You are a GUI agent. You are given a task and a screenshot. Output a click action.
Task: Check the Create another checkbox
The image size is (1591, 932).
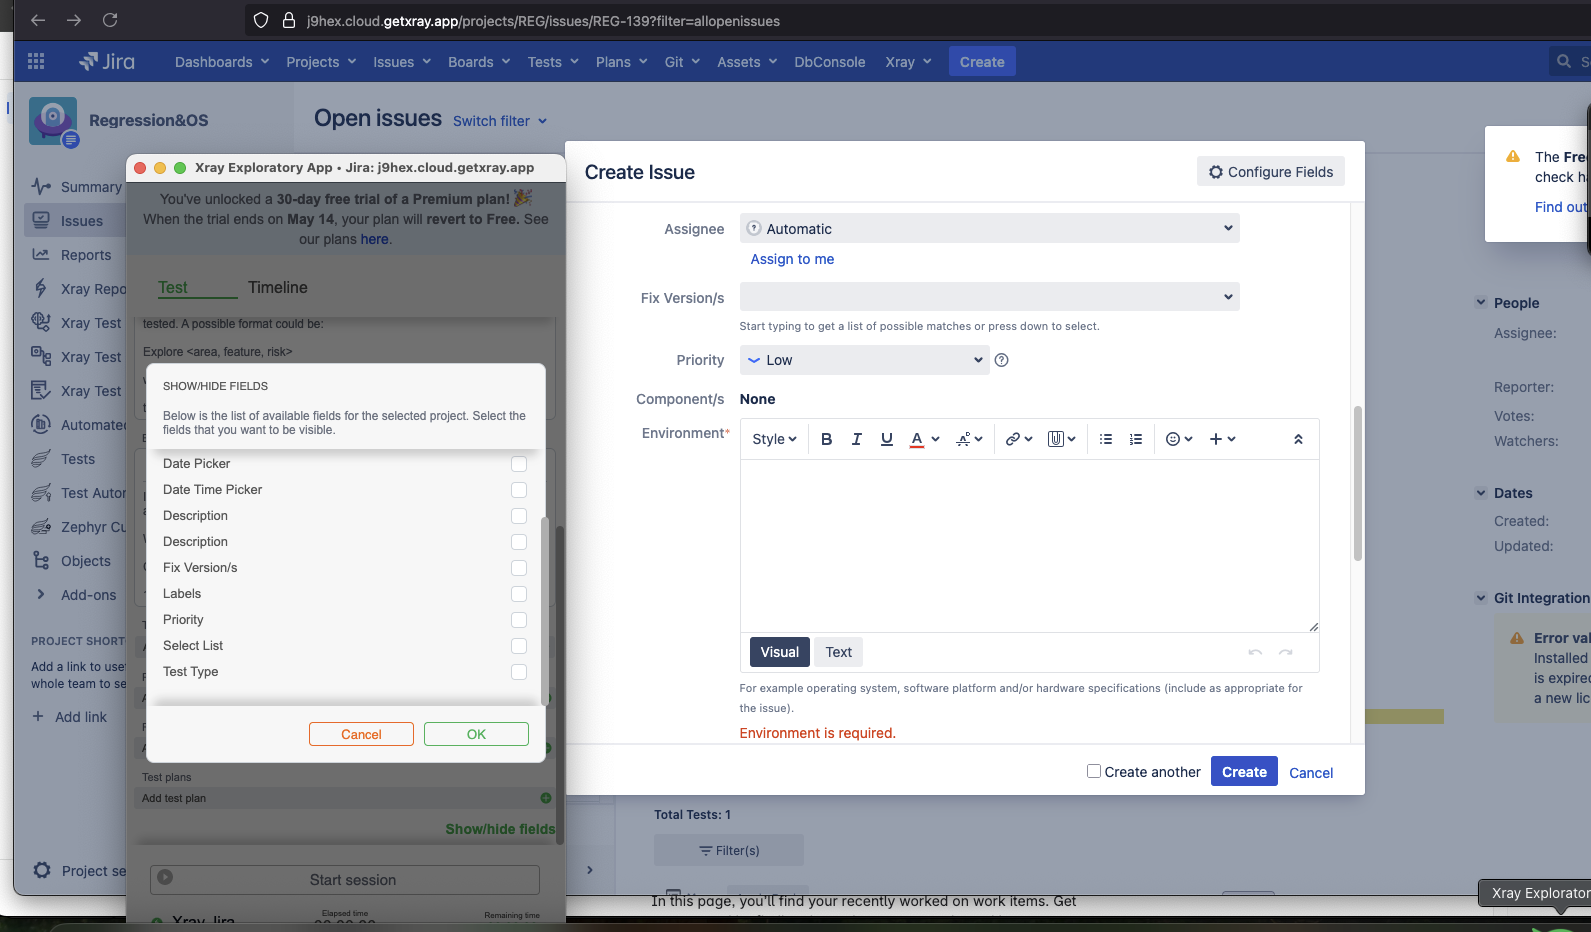(x=1094, y=771)
